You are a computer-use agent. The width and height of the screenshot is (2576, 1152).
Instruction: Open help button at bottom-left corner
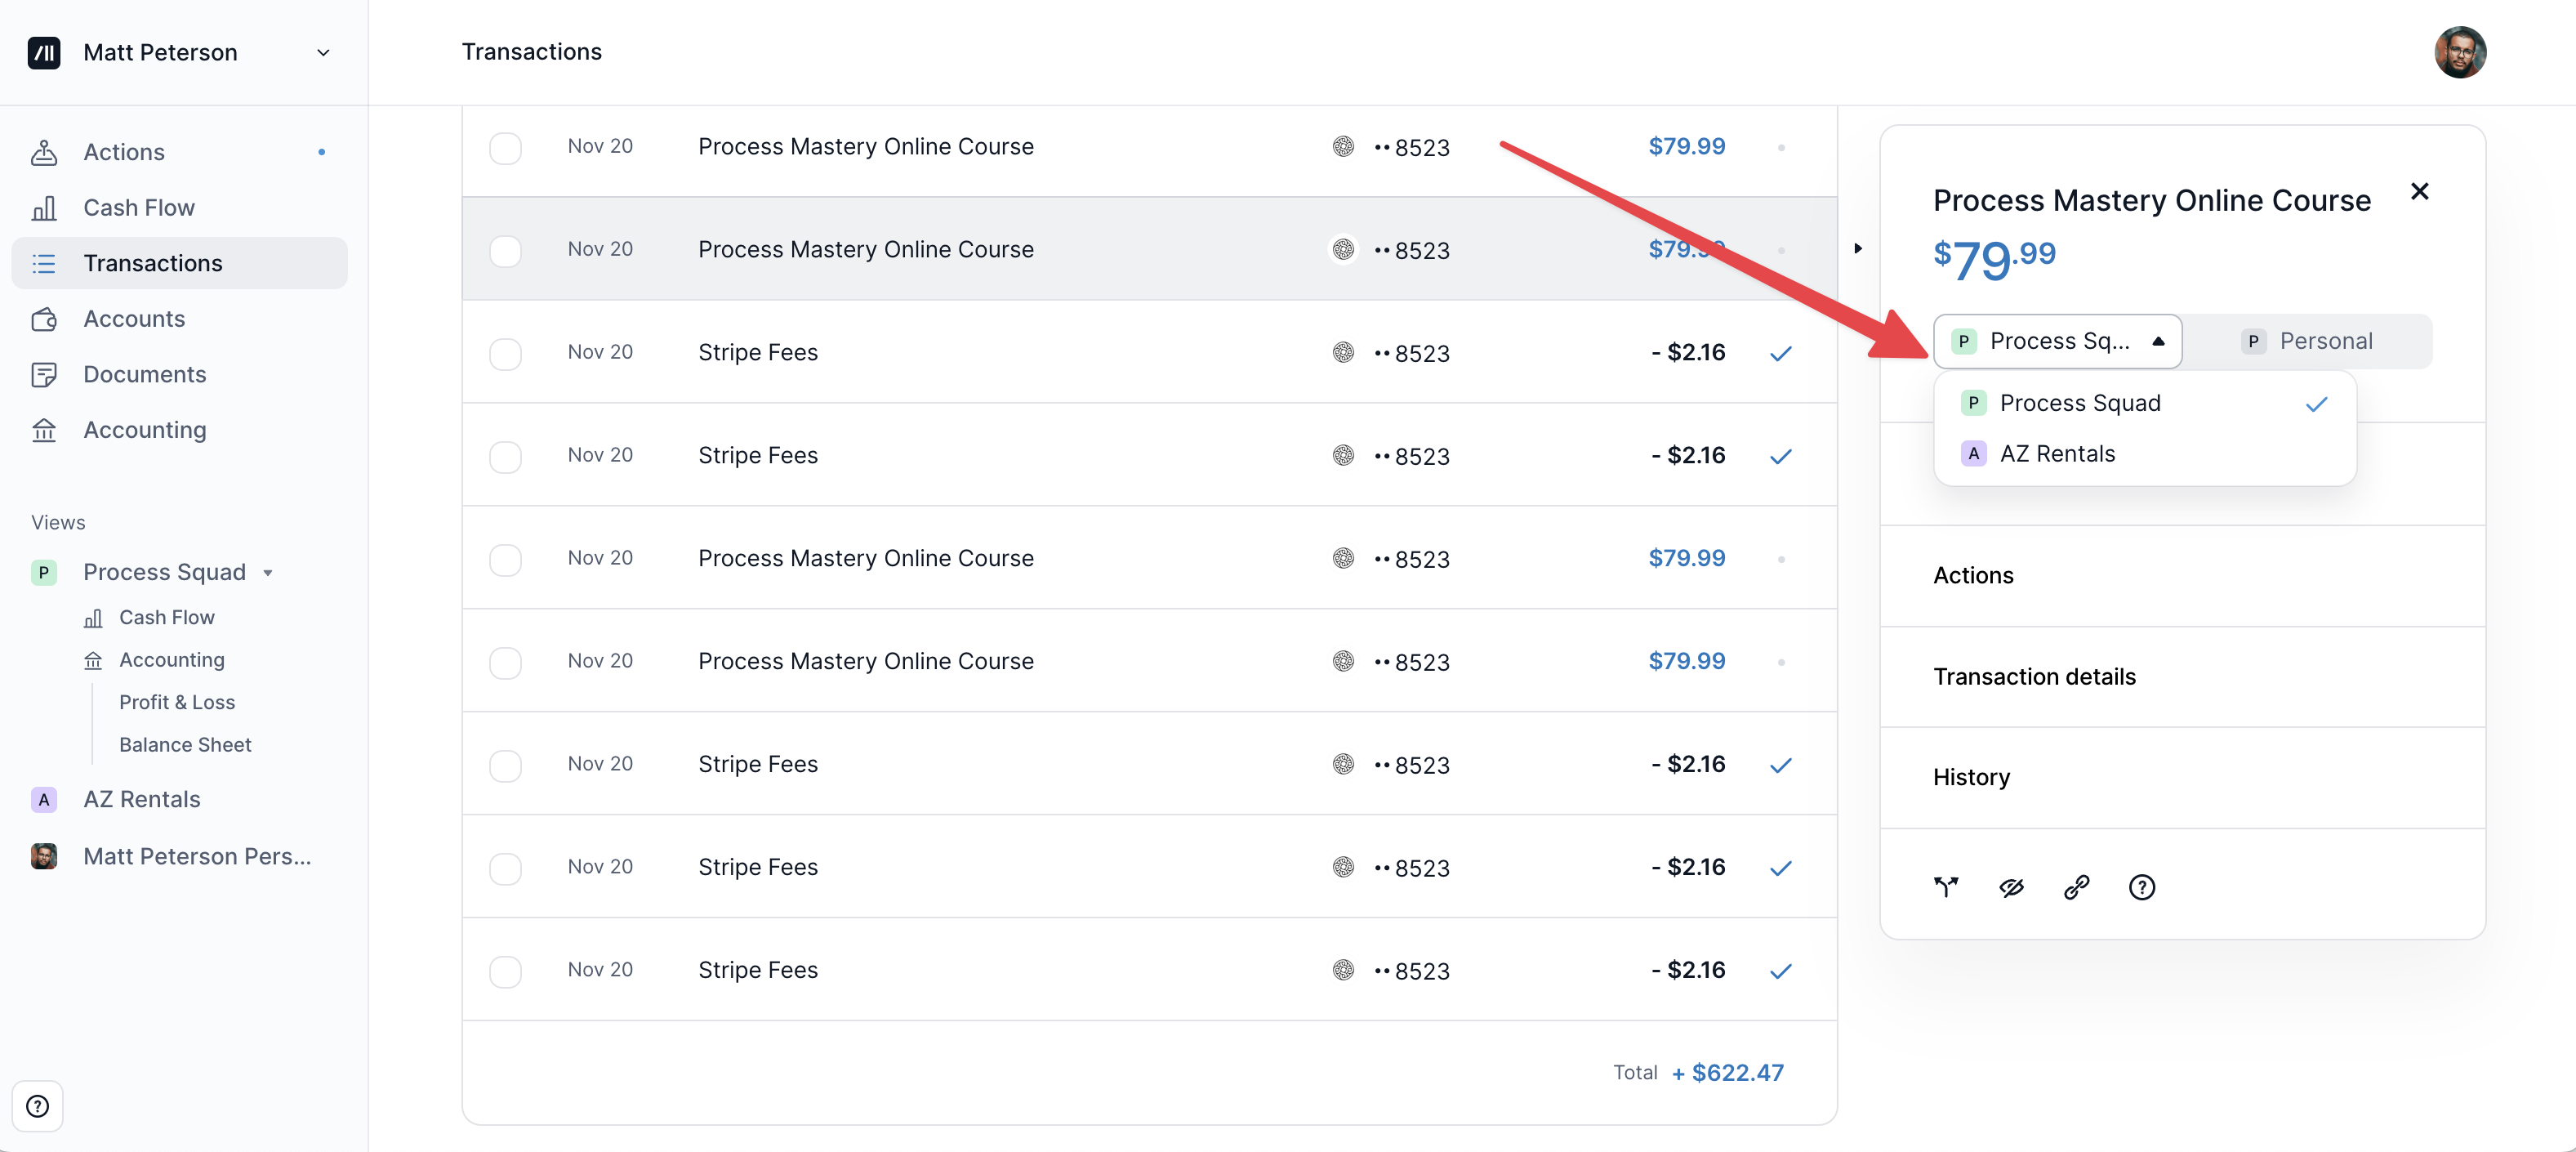[x=38, y=1106]
